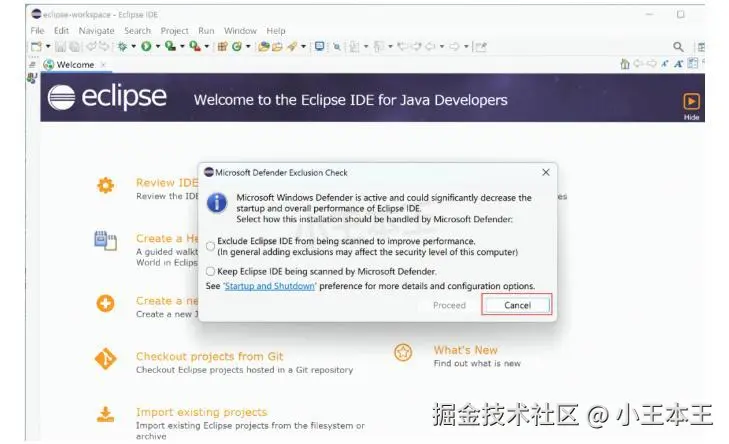Viewport: 729px width, 444px height.
Task: Click the Import existing projects download icon
Action: click(106, 414)
